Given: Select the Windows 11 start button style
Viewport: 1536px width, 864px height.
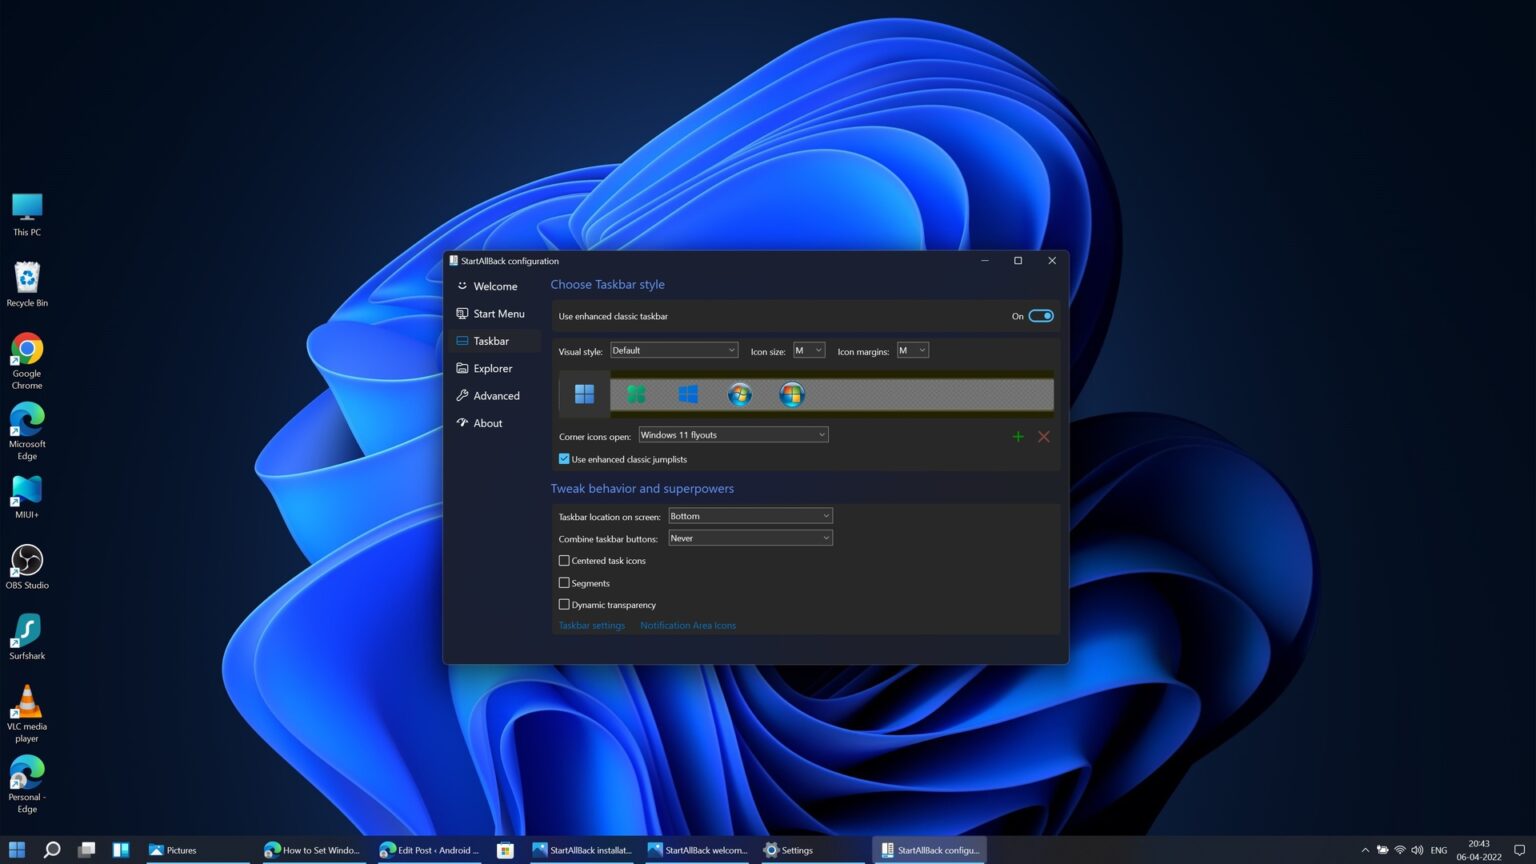Looking at the screenshot, I should point(584,395).
